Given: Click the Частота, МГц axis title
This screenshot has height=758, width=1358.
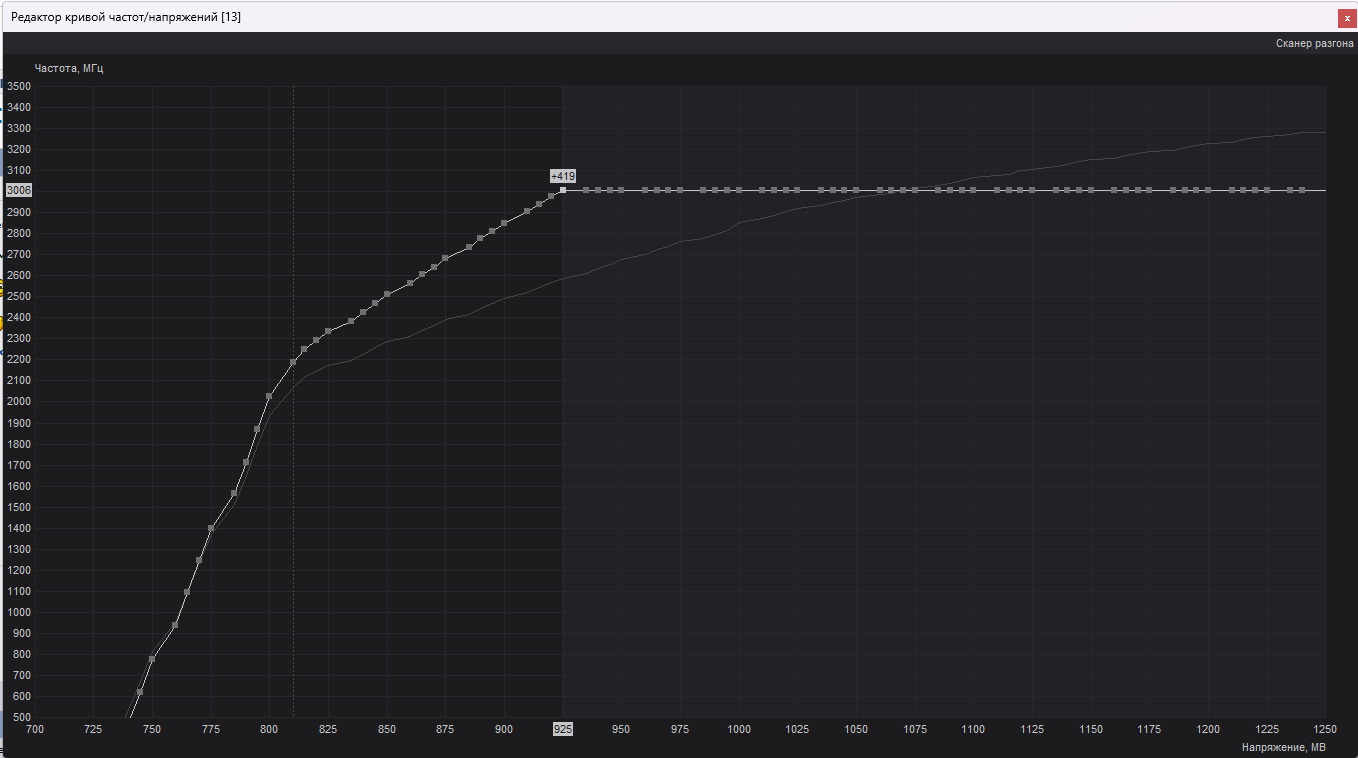Looking at the screenshot, I should coord(70,68).
